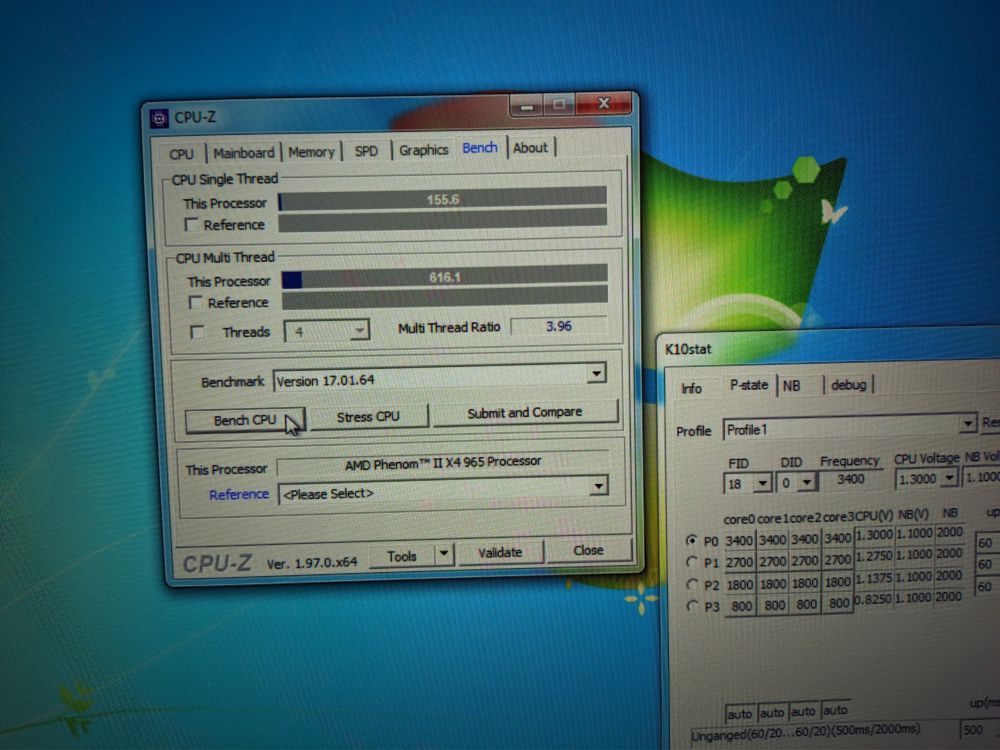
Task: Click the Multi Thread Ratio value 3.96
Action: [559, 326]
